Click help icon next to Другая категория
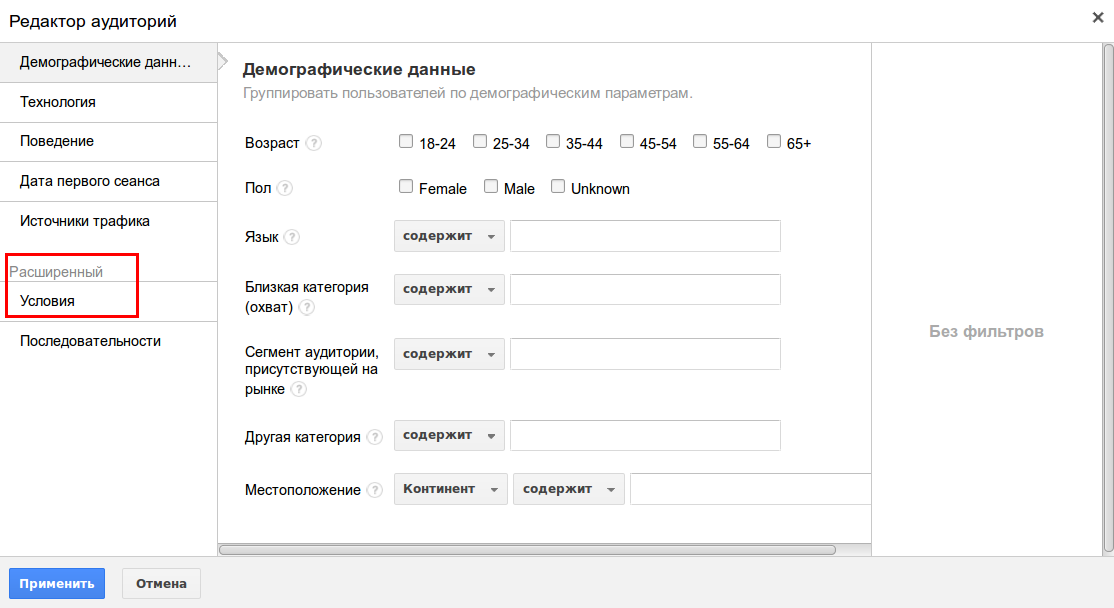 click(375, 437)
